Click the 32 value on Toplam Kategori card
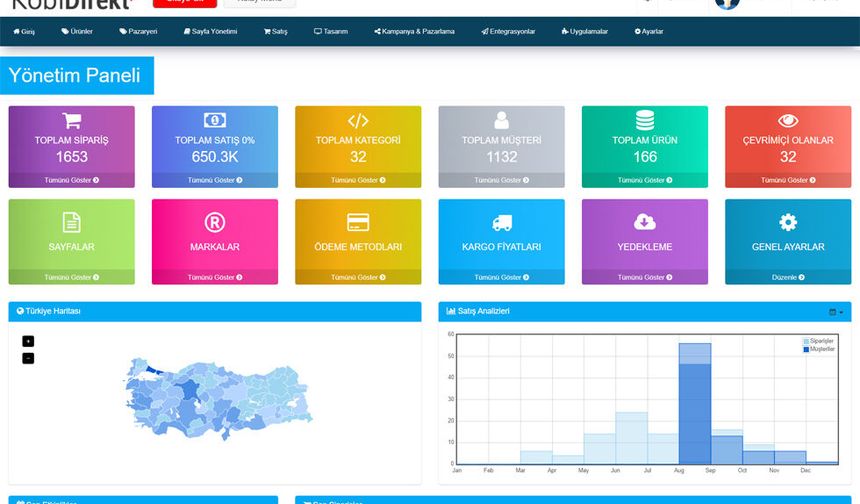Image resolution: width=860 pixels, height=504 pixels. 358,157
